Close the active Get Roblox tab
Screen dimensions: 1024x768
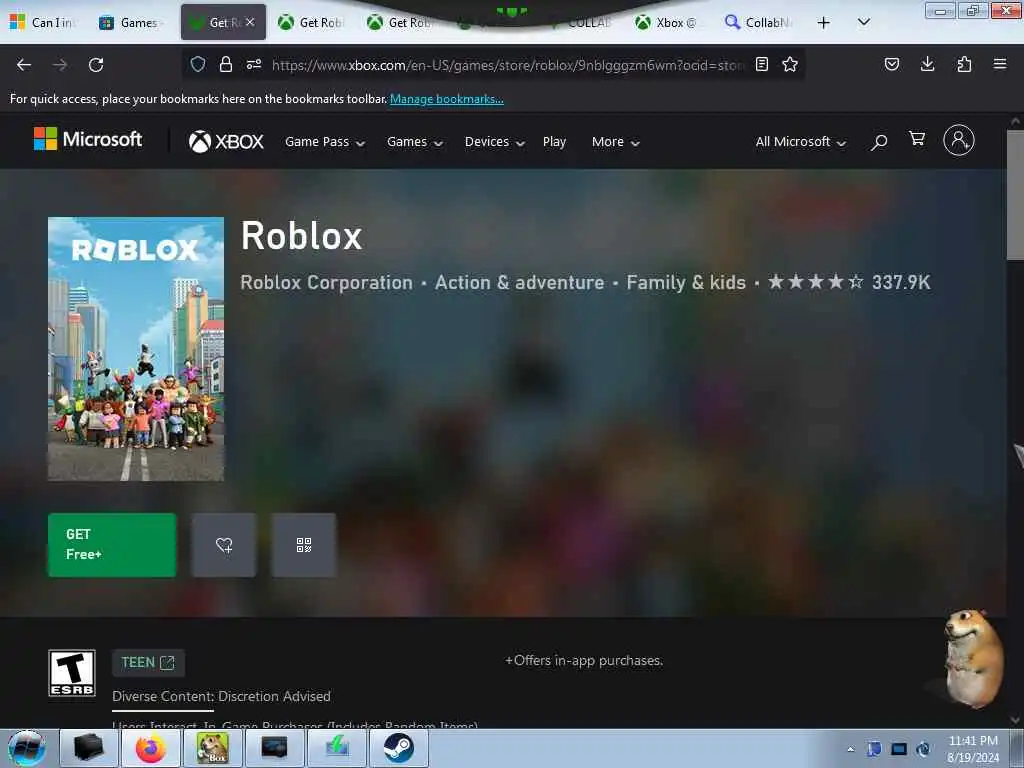point(250,22)
